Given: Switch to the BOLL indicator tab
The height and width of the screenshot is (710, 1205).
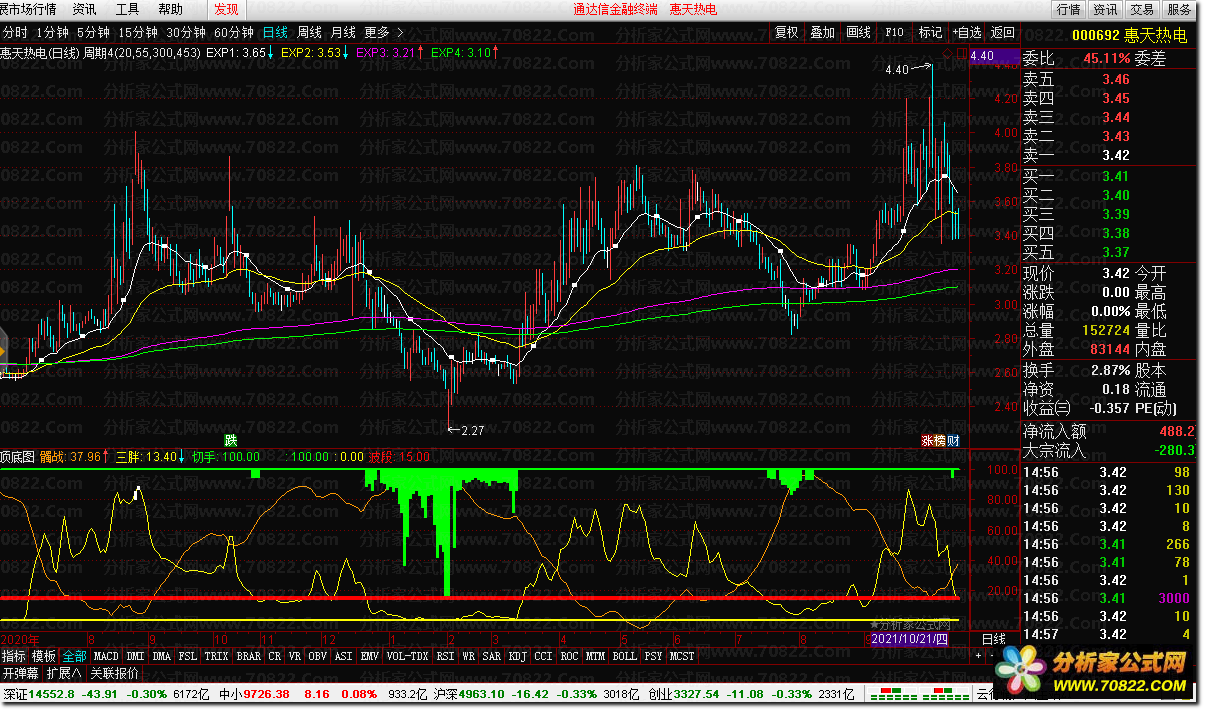Looking at the screenshot, I should (x=624, y=656).
